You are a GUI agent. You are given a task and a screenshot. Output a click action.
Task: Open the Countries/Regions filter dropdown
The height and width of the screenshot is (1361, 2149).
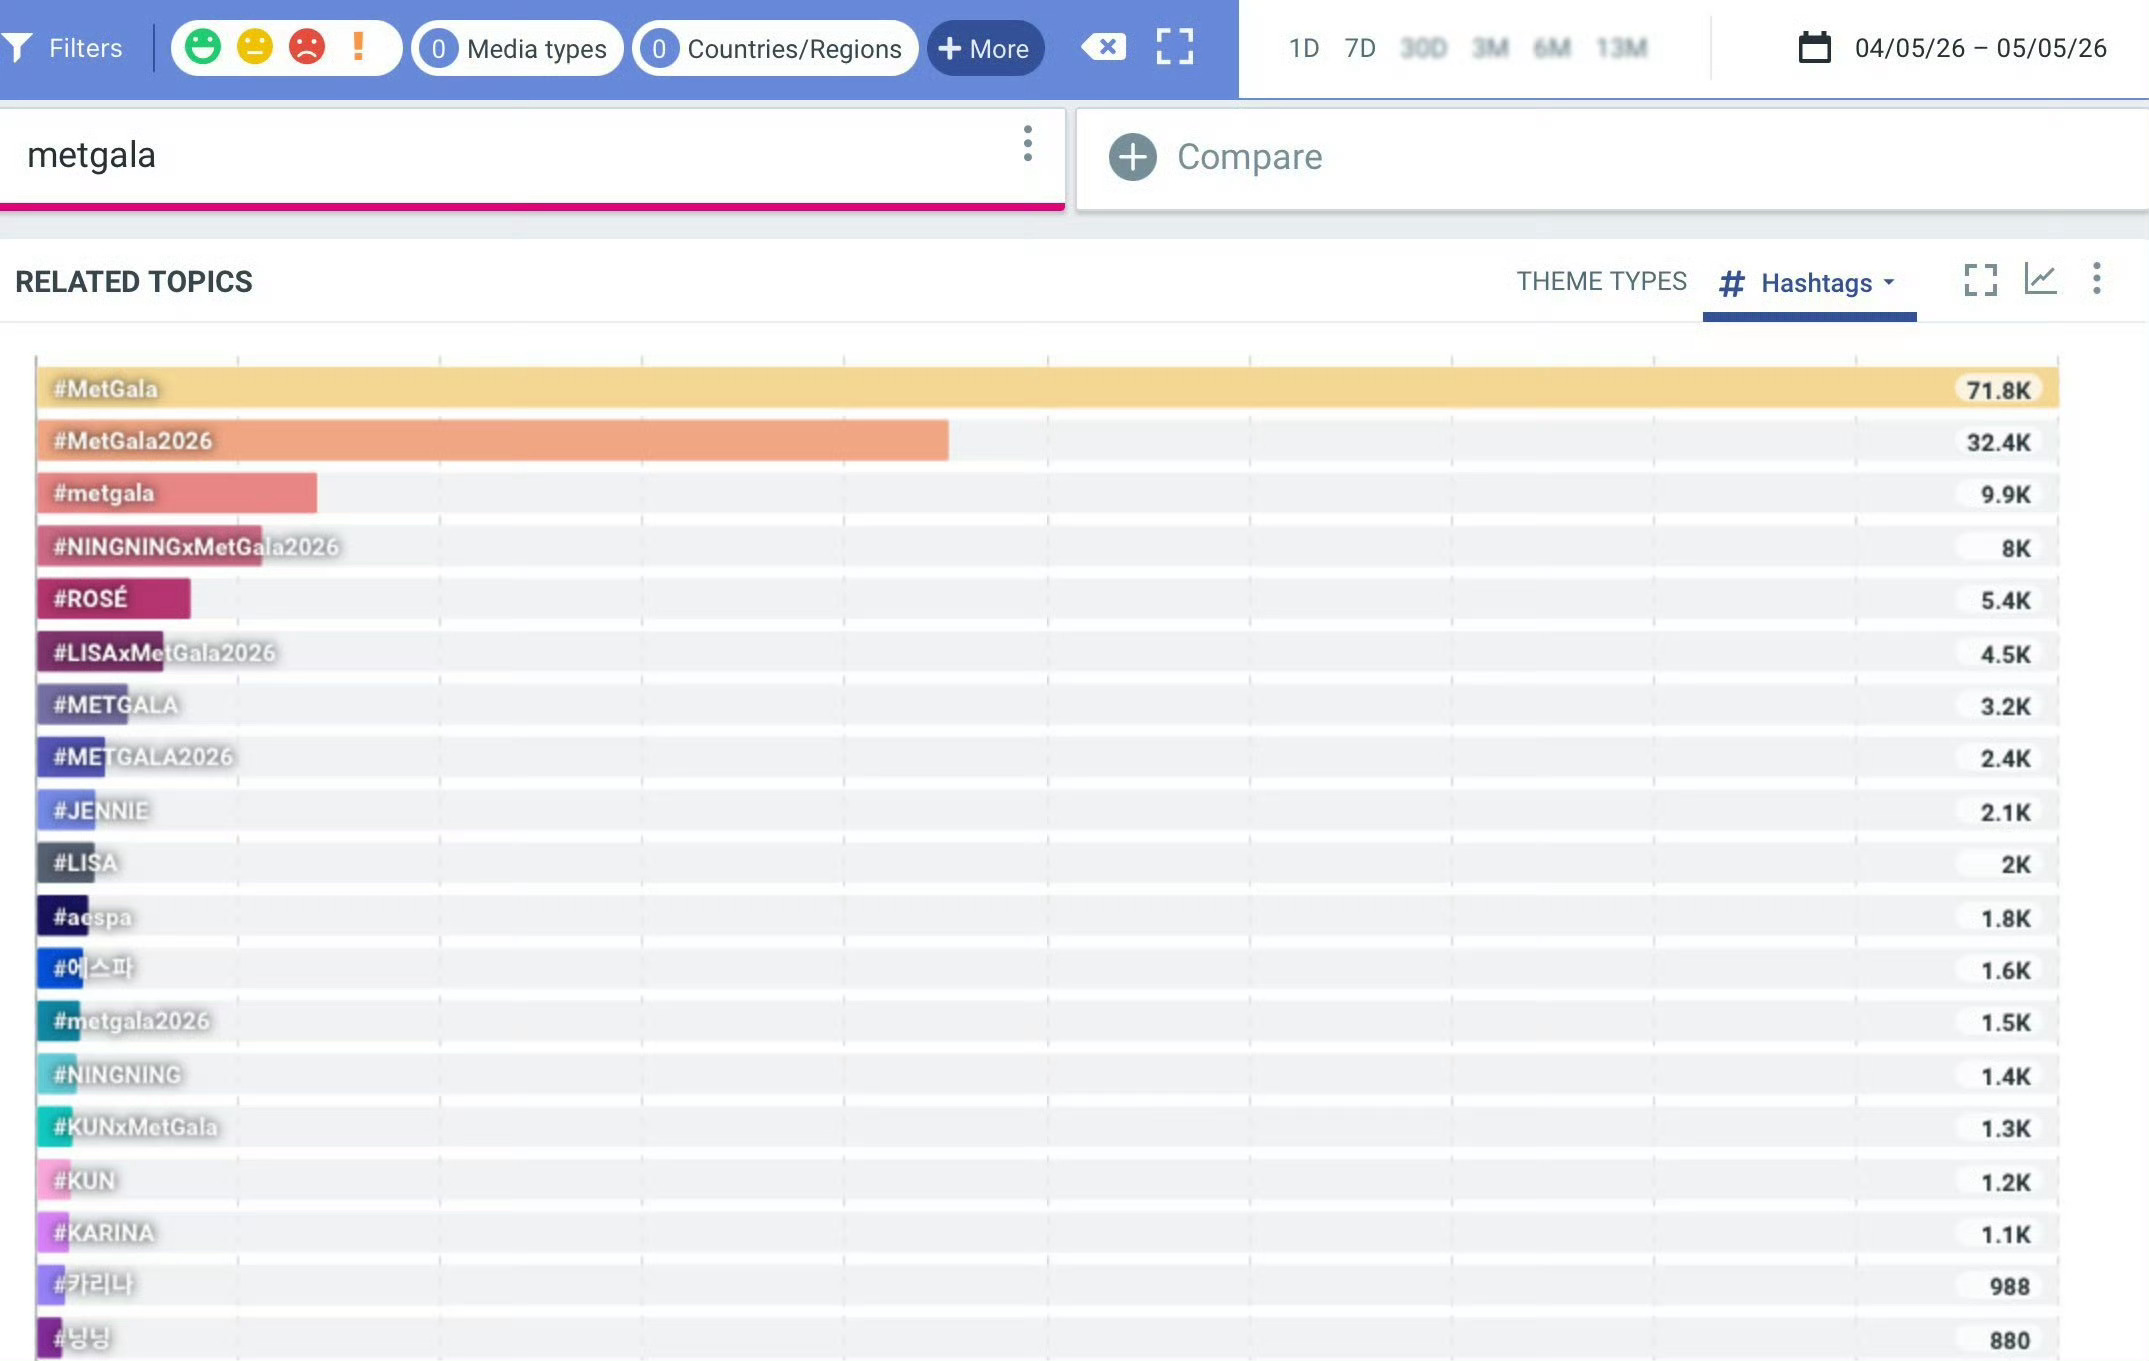(x=775, y=48)
